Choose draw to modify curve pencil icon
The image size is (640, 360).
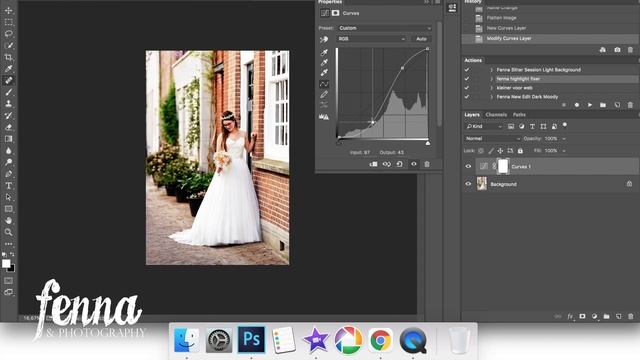click(x=324, y=95)
